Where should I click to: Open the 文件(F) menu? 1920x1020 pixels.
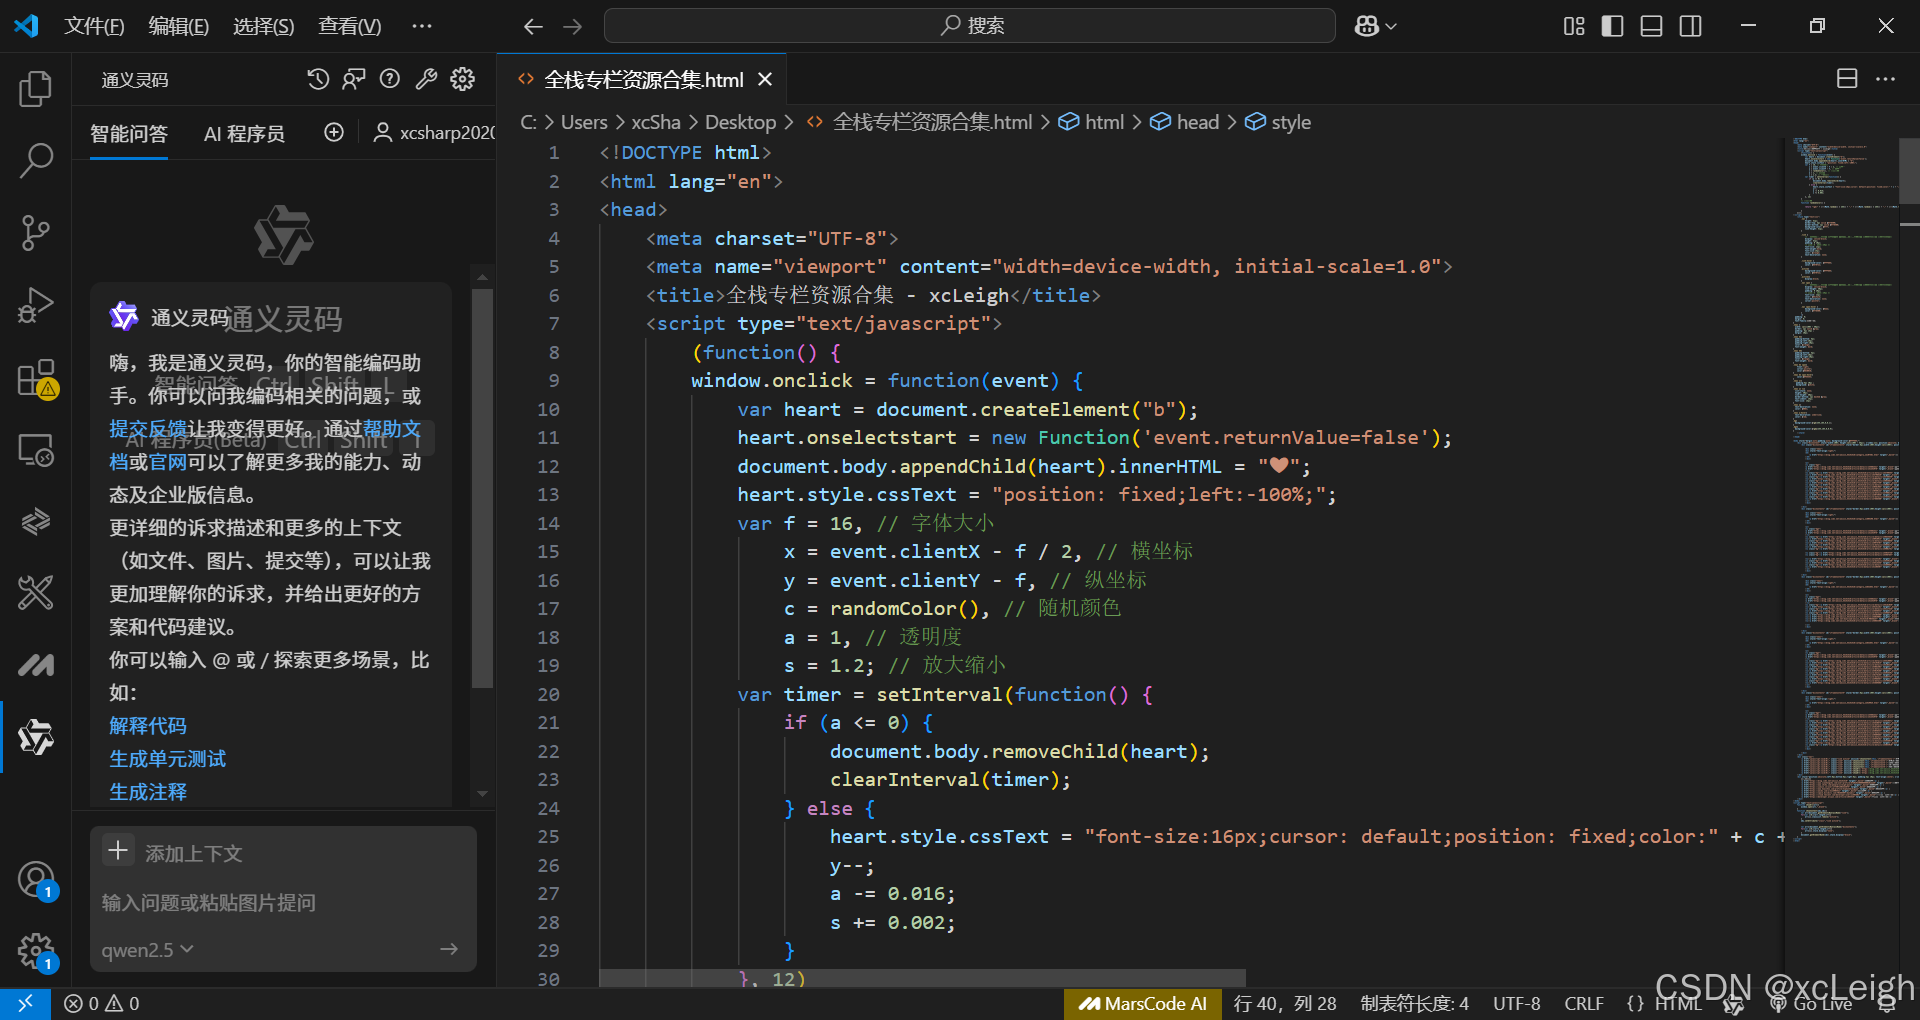(94, 26)
